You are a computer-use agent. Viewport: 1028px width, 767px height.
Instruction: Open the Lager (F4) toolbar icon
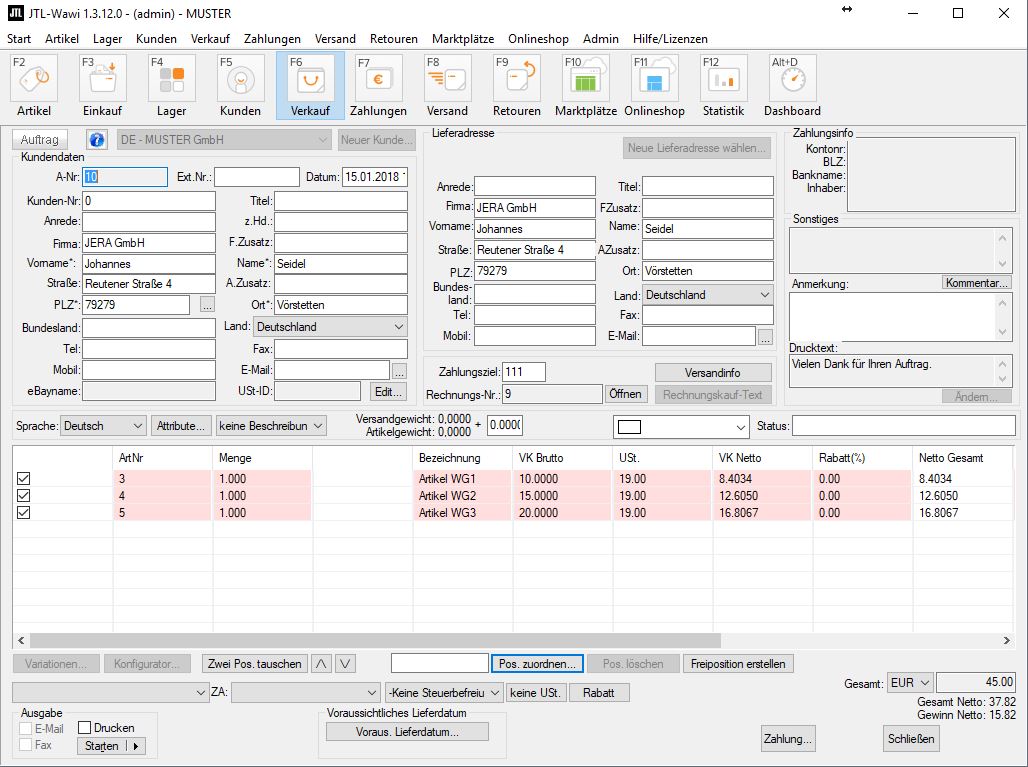171,86
